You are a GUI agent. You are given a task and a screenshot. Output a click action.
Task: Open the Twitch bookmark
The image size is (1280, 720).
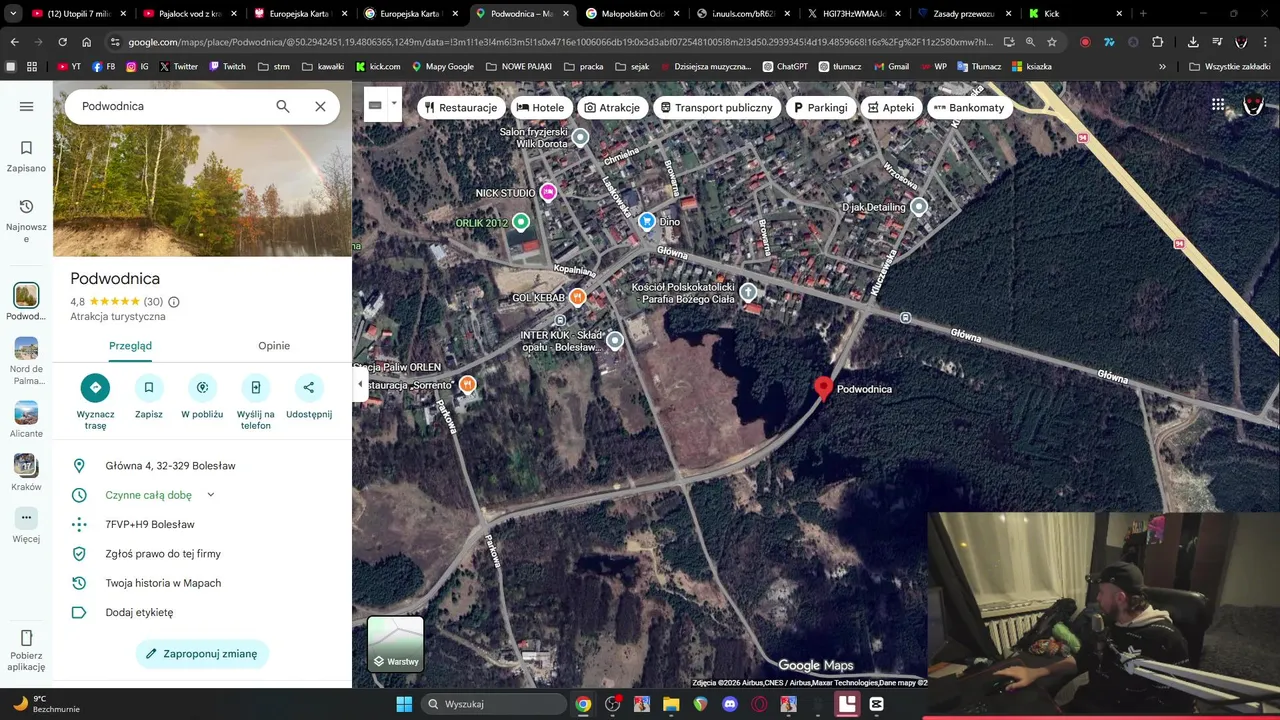coord(227,66)
